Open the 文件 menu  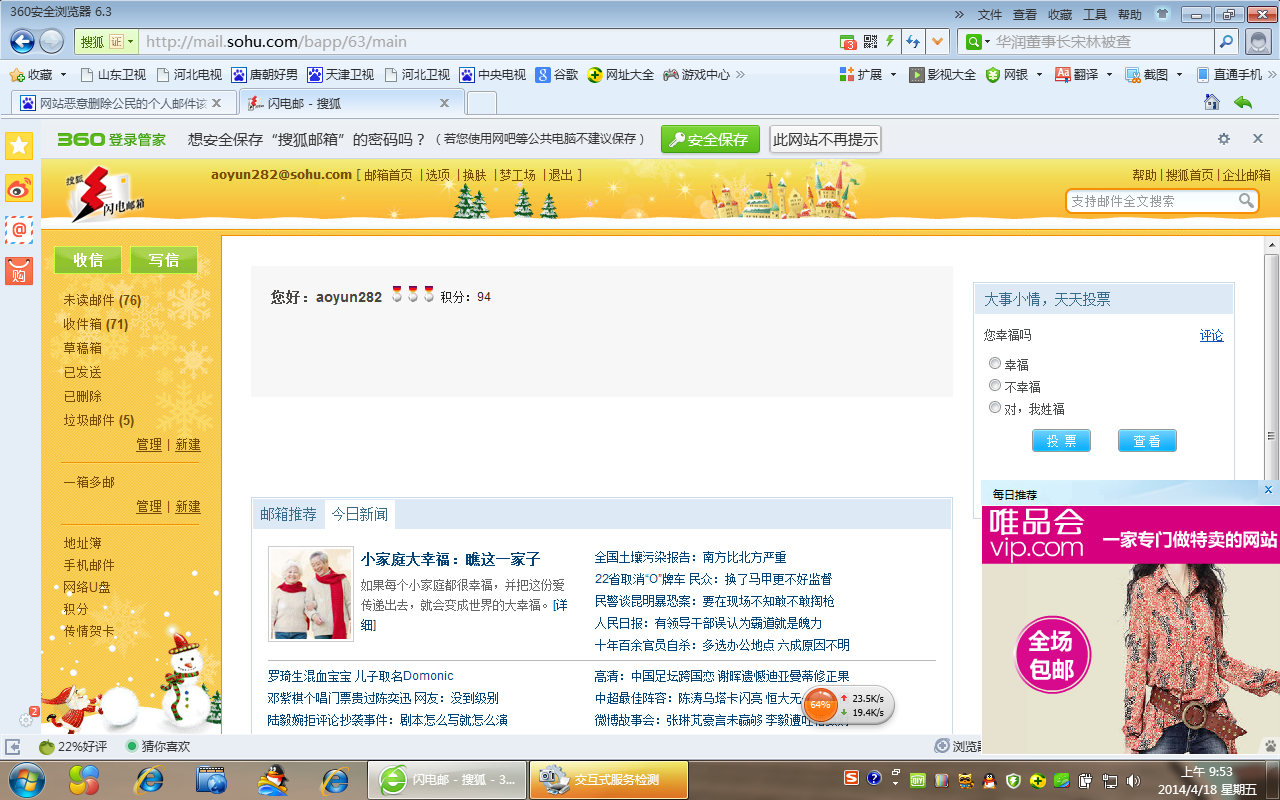tap(990, 14)
